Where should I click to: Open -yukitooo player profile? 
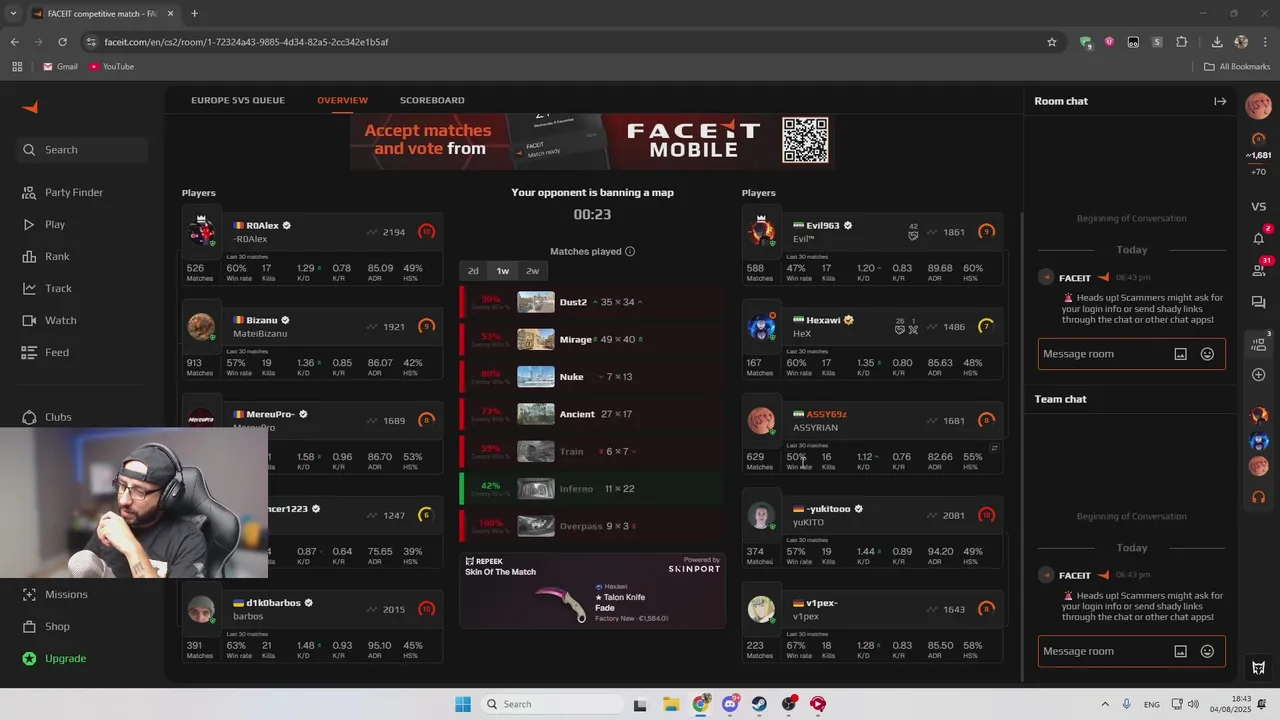(x=828, y=509)
